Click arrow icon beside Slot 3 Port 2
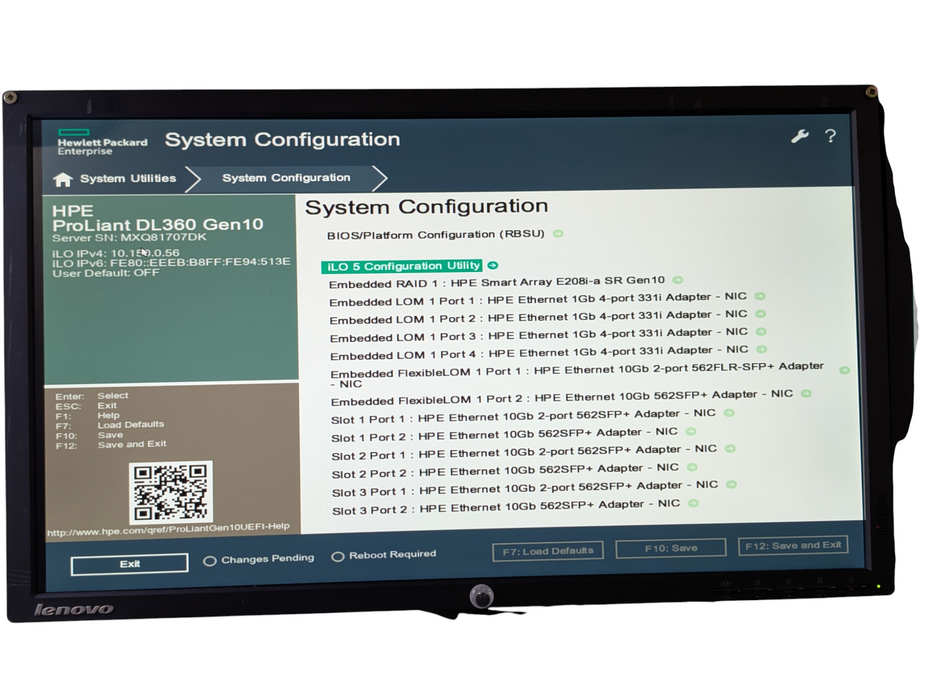Screen dimensions: 930x700 pos(693,504)
